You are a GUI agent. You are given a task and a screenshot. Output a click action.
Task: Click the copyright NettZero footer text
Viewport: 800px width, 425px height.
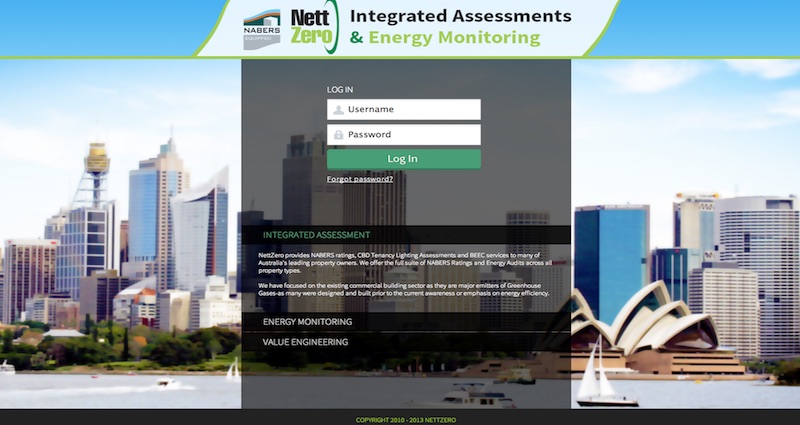[403, 419]
